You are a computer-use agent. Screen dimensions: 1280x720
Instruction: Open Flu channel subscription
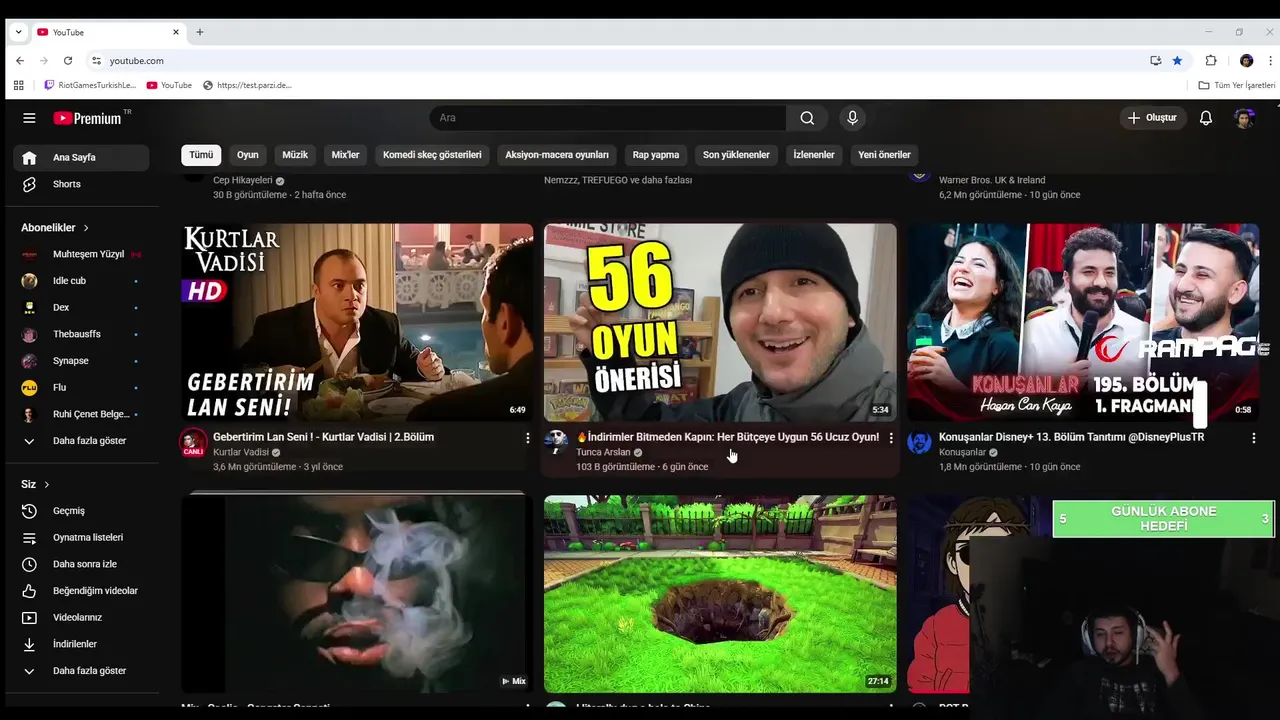click(x=81, y=387)
